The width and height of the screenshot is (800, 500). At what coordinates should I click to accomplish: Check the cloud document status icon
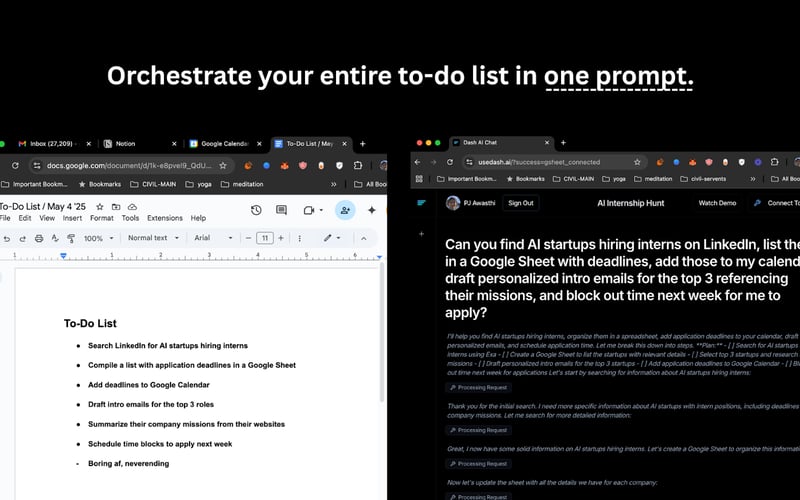[132, 207]
